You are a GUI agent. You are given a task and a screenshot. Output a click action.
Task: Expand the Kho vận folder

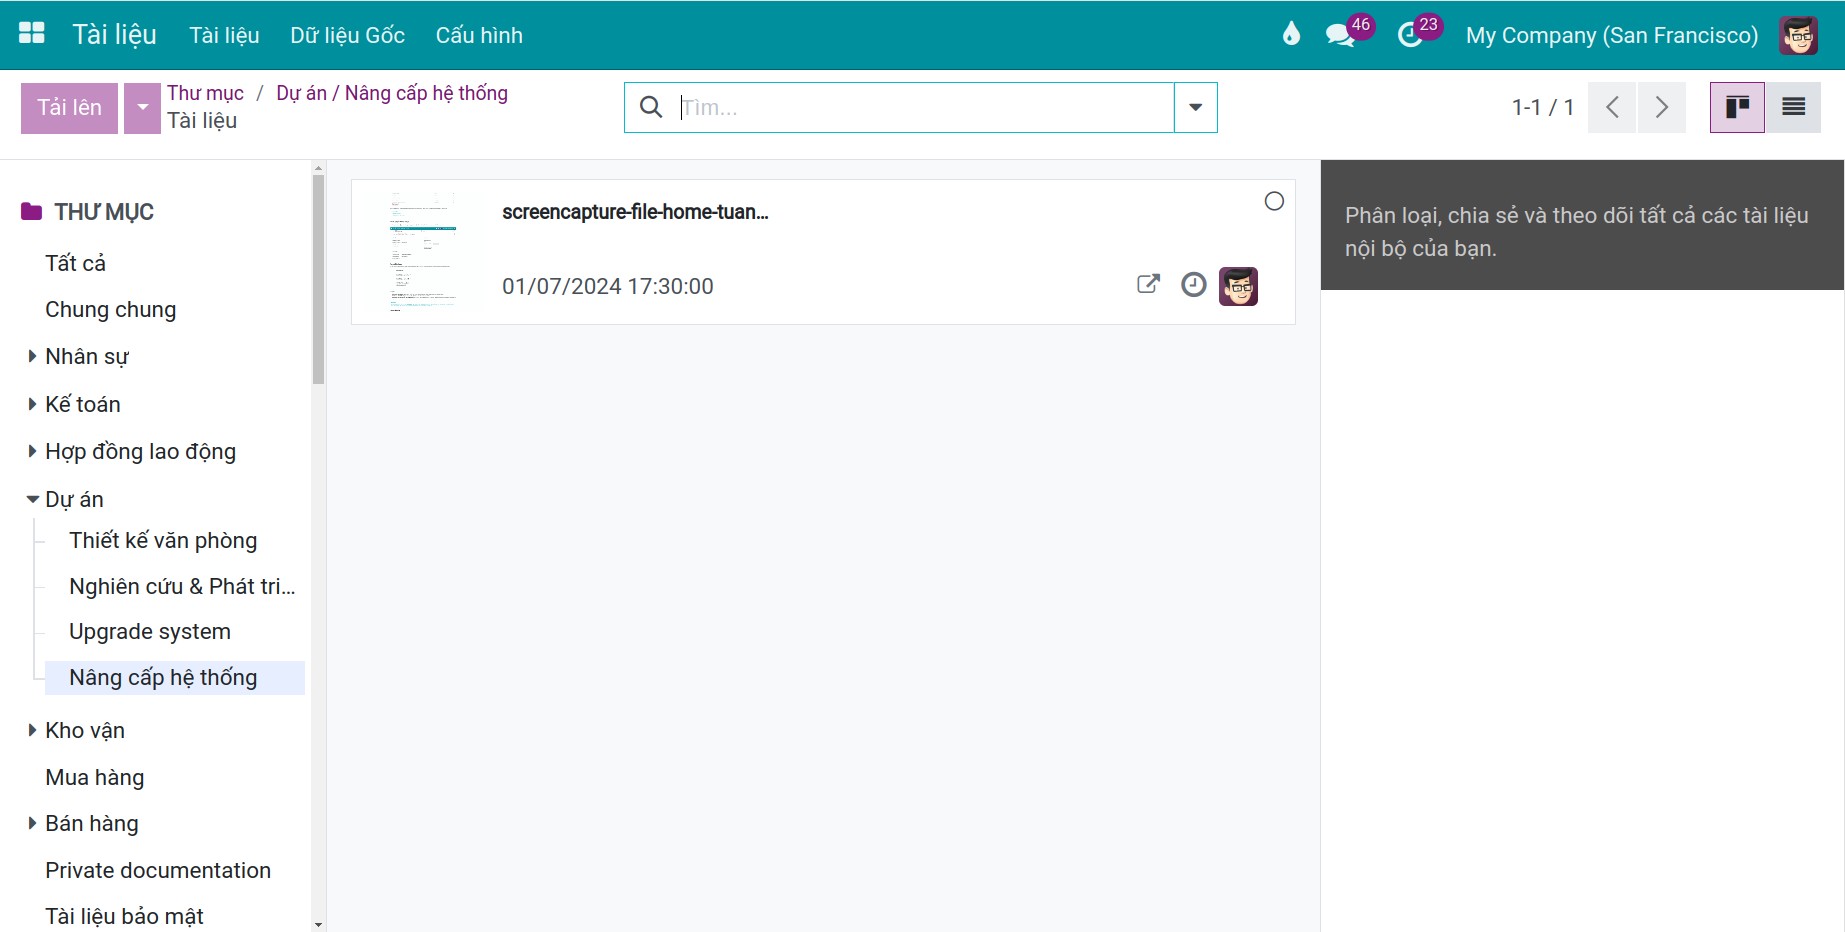tap(32, 730)
